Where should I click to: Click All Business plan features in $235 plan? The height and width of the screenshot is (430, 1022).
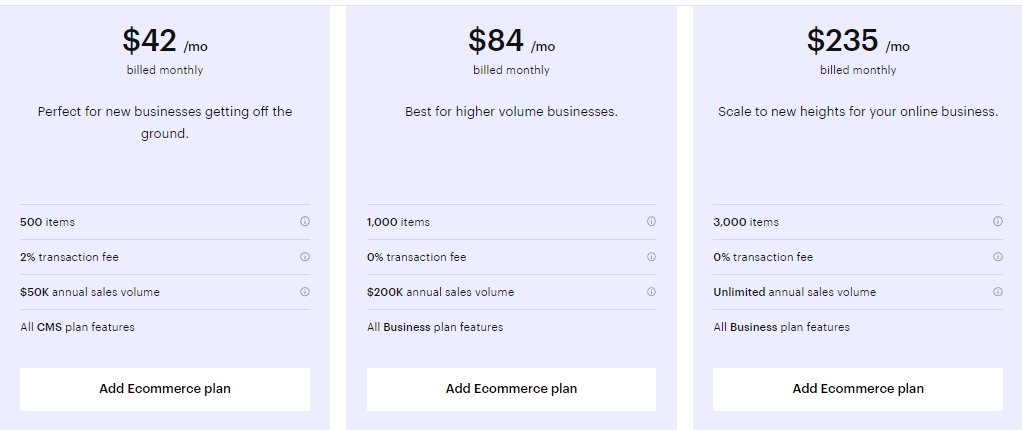782,327
